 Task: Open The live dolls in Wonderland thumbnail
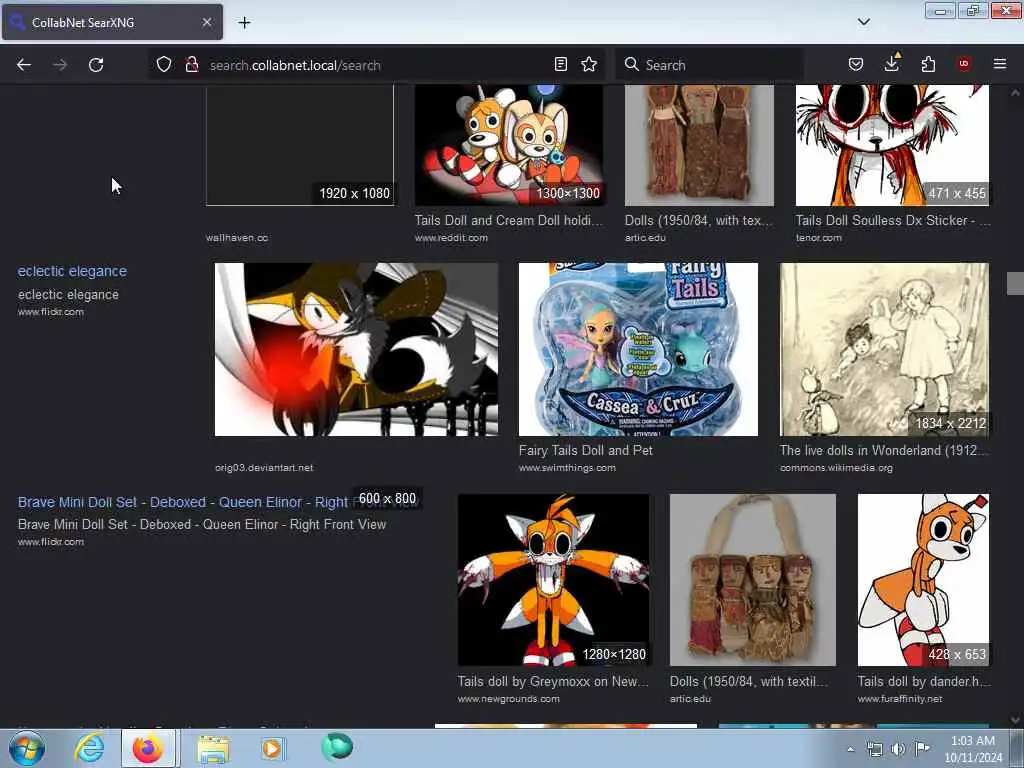coord(884,349)
